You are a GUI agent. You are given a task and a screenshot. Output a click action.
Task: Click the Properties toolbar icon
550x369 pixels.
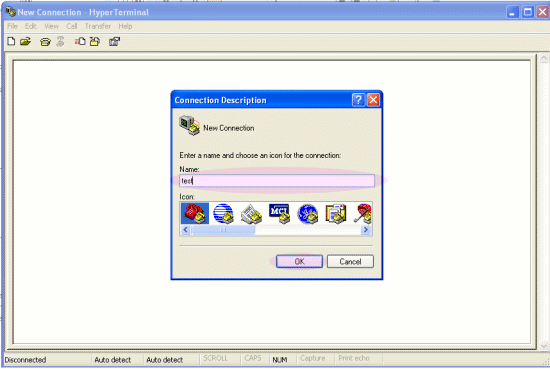click(x=114, y=41)
